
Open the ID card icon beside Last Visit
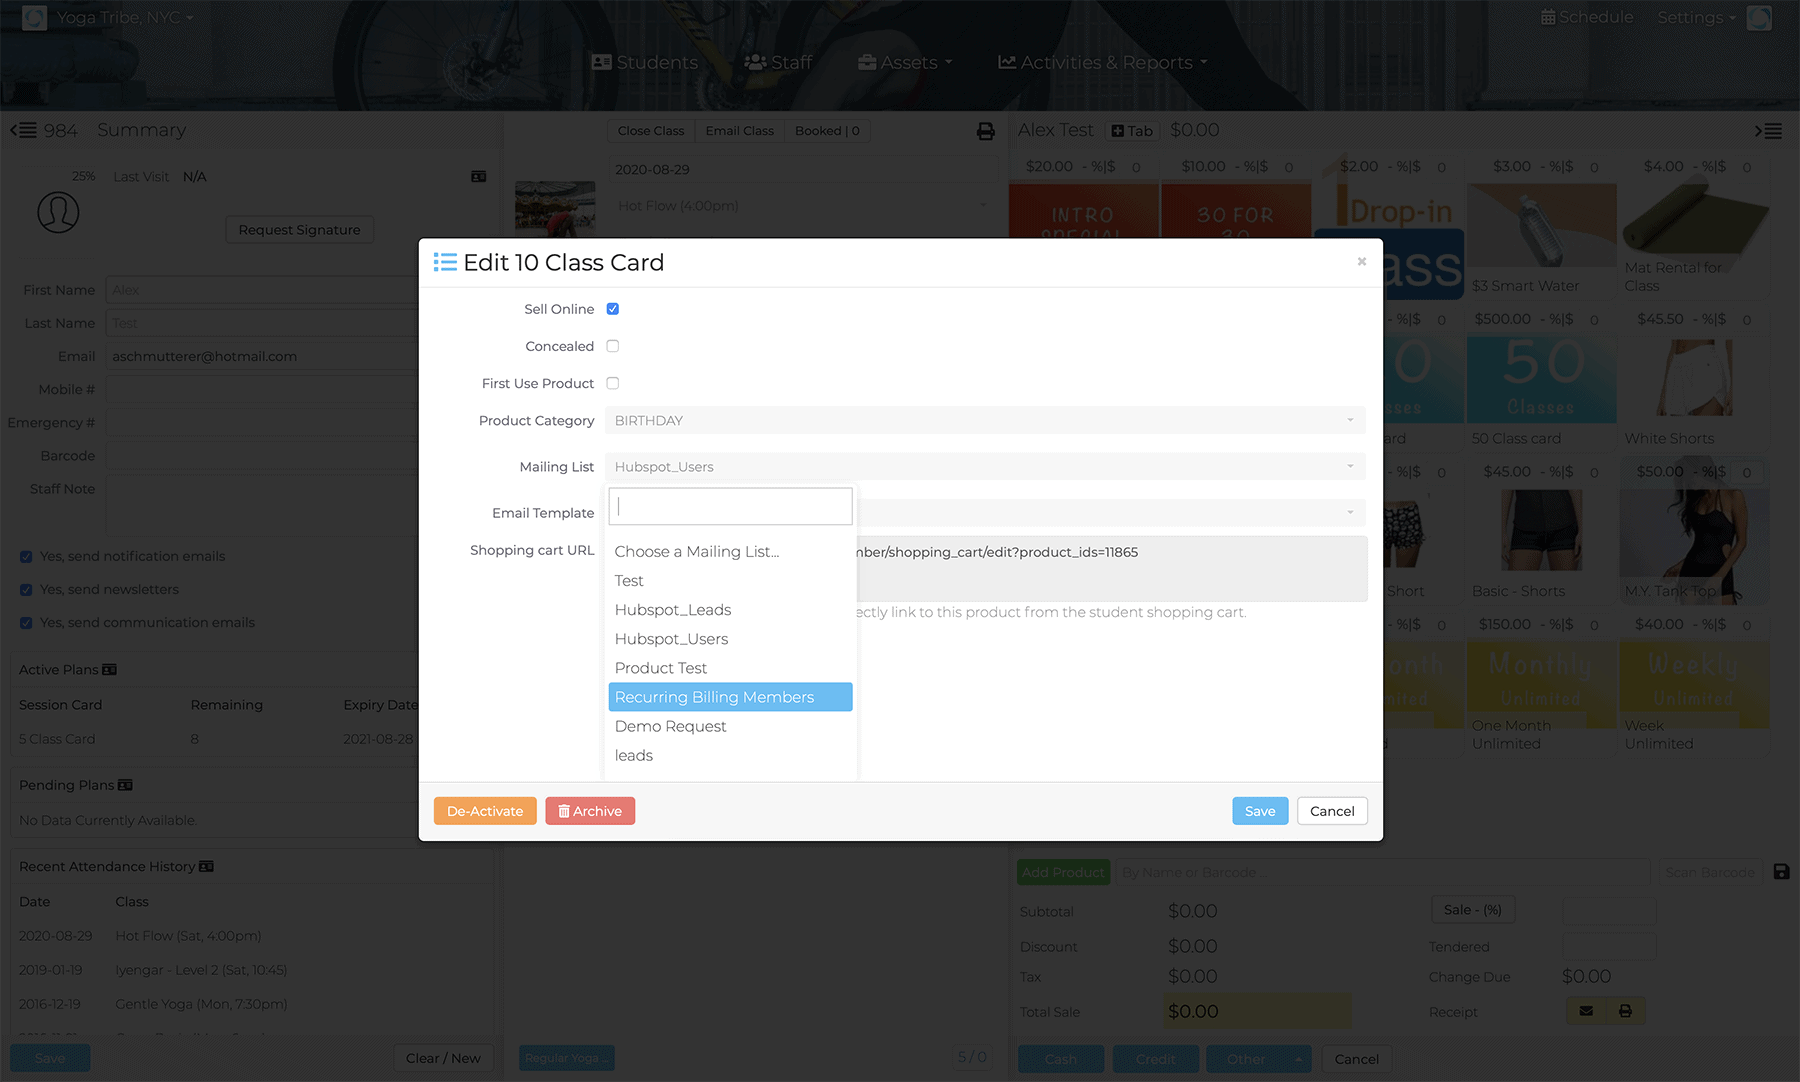(x=479, y=177)
